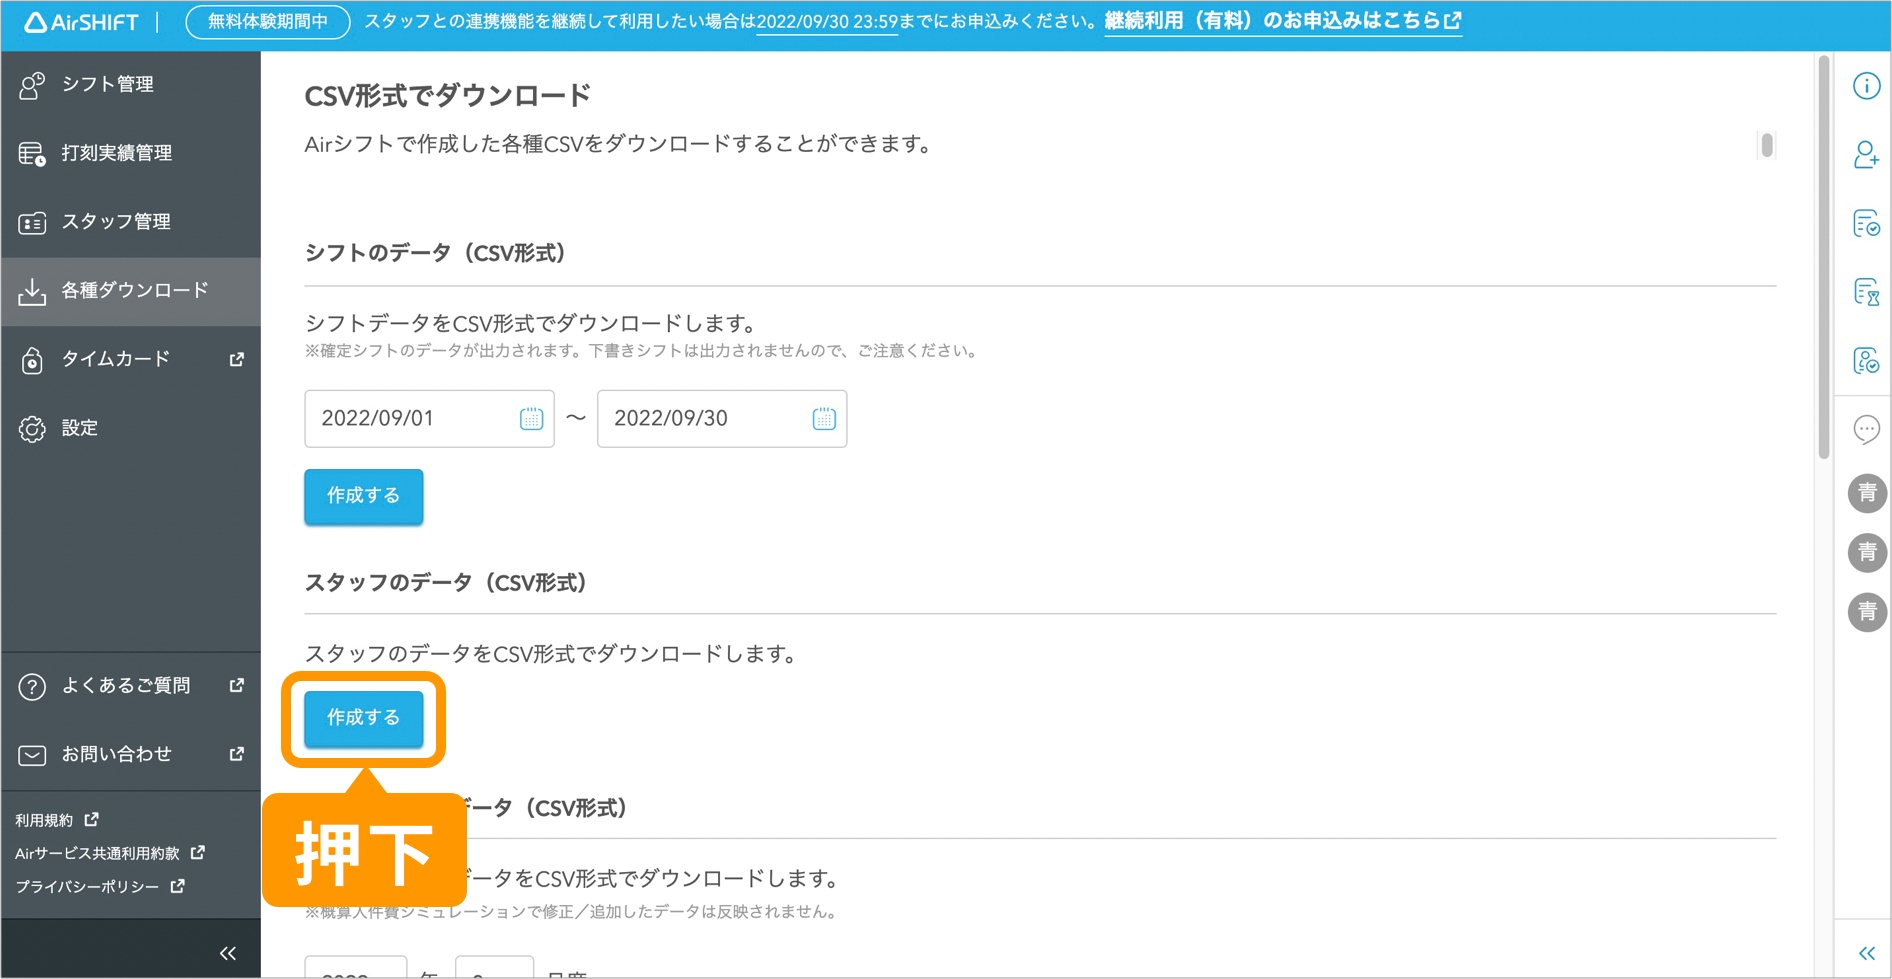Open the start date calendar picker

click(x=530, y=418)
